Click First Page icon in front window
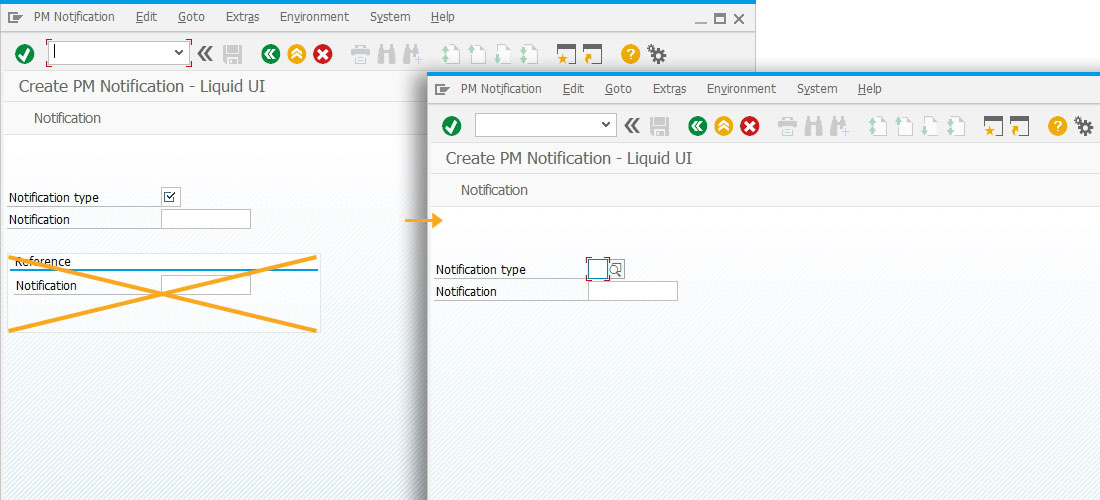 click(877, 127)
